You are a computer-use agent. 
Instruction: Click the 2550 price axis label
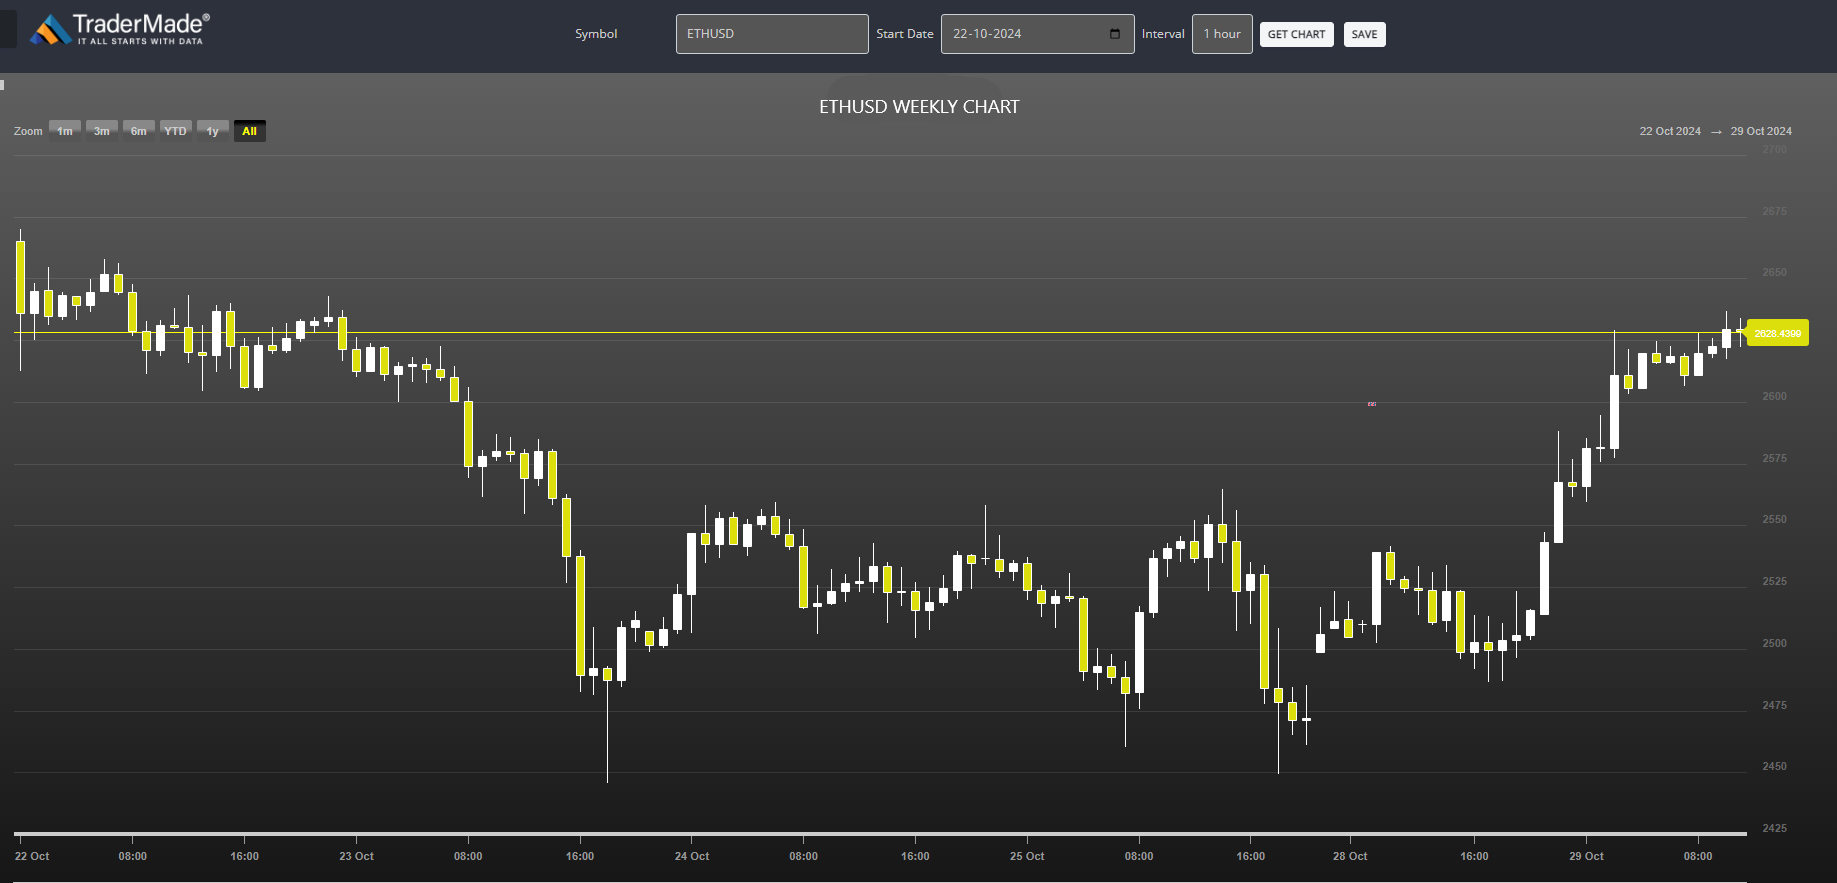(1774, 519)
